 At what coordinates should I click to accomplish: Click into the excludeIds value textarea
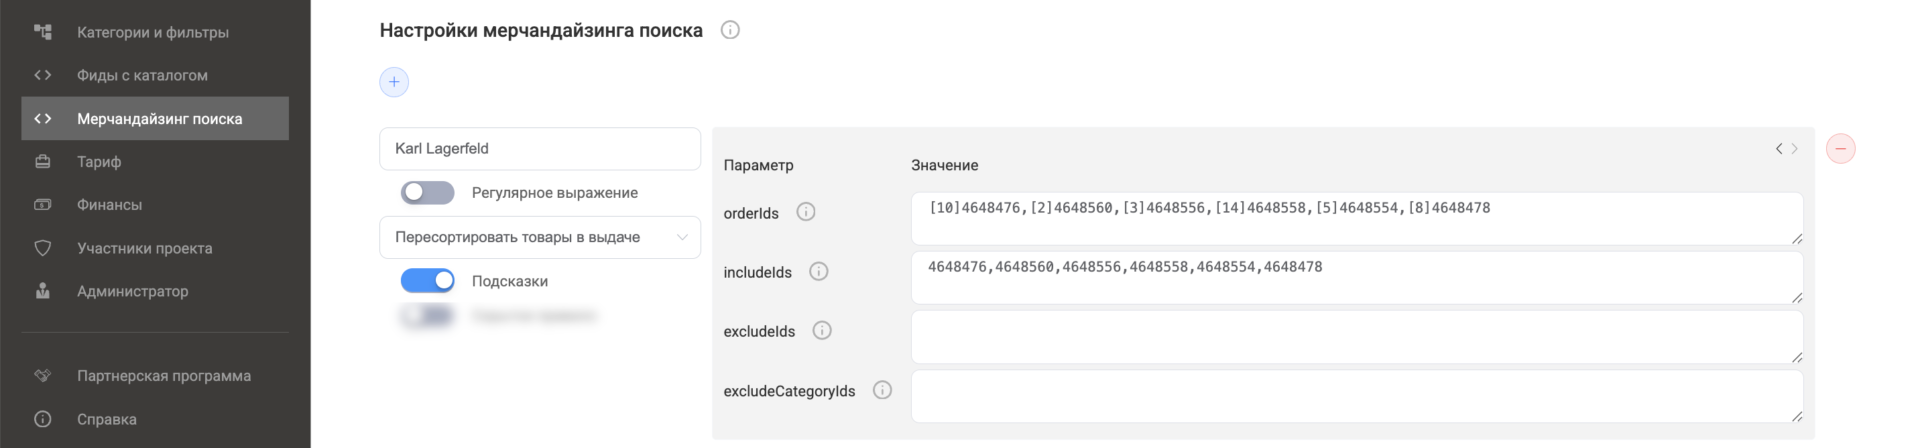pyautogui.click(x=1355, y=337)
